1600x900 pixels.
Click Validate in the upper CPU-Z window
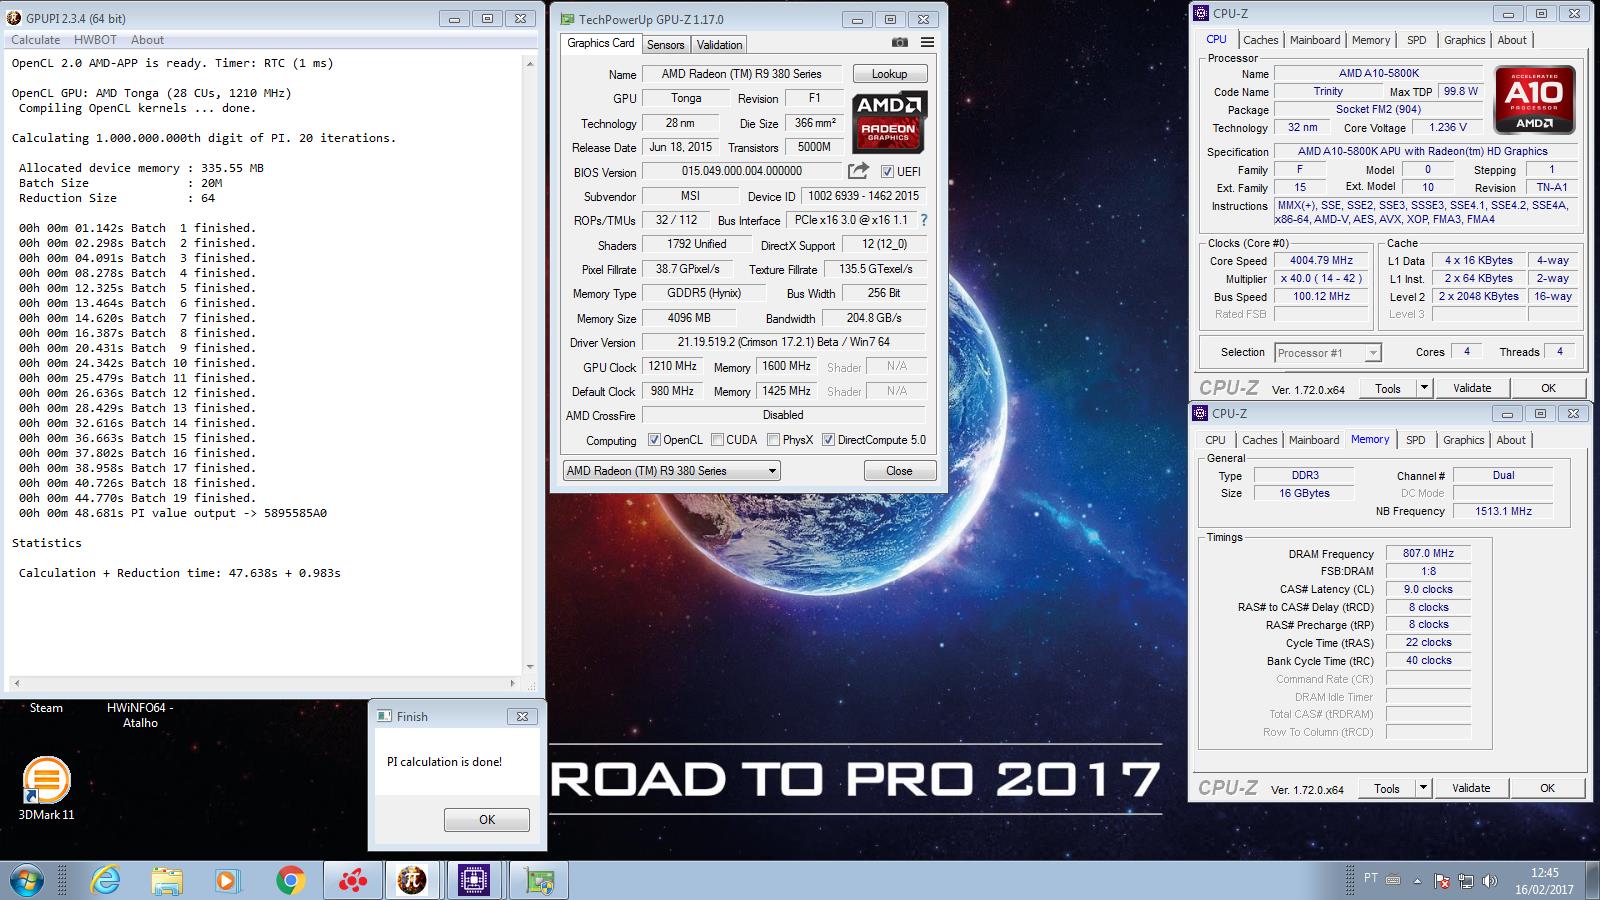pyautogui.click(x=1471, y=388)
